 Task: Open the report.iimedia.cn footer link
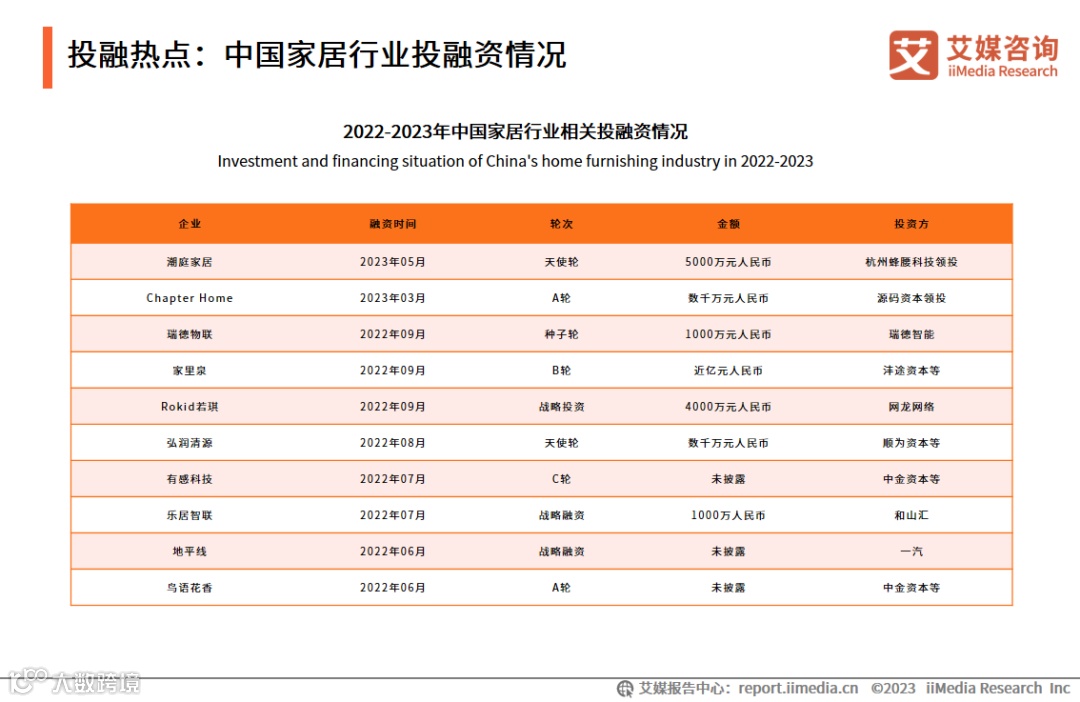798,688
